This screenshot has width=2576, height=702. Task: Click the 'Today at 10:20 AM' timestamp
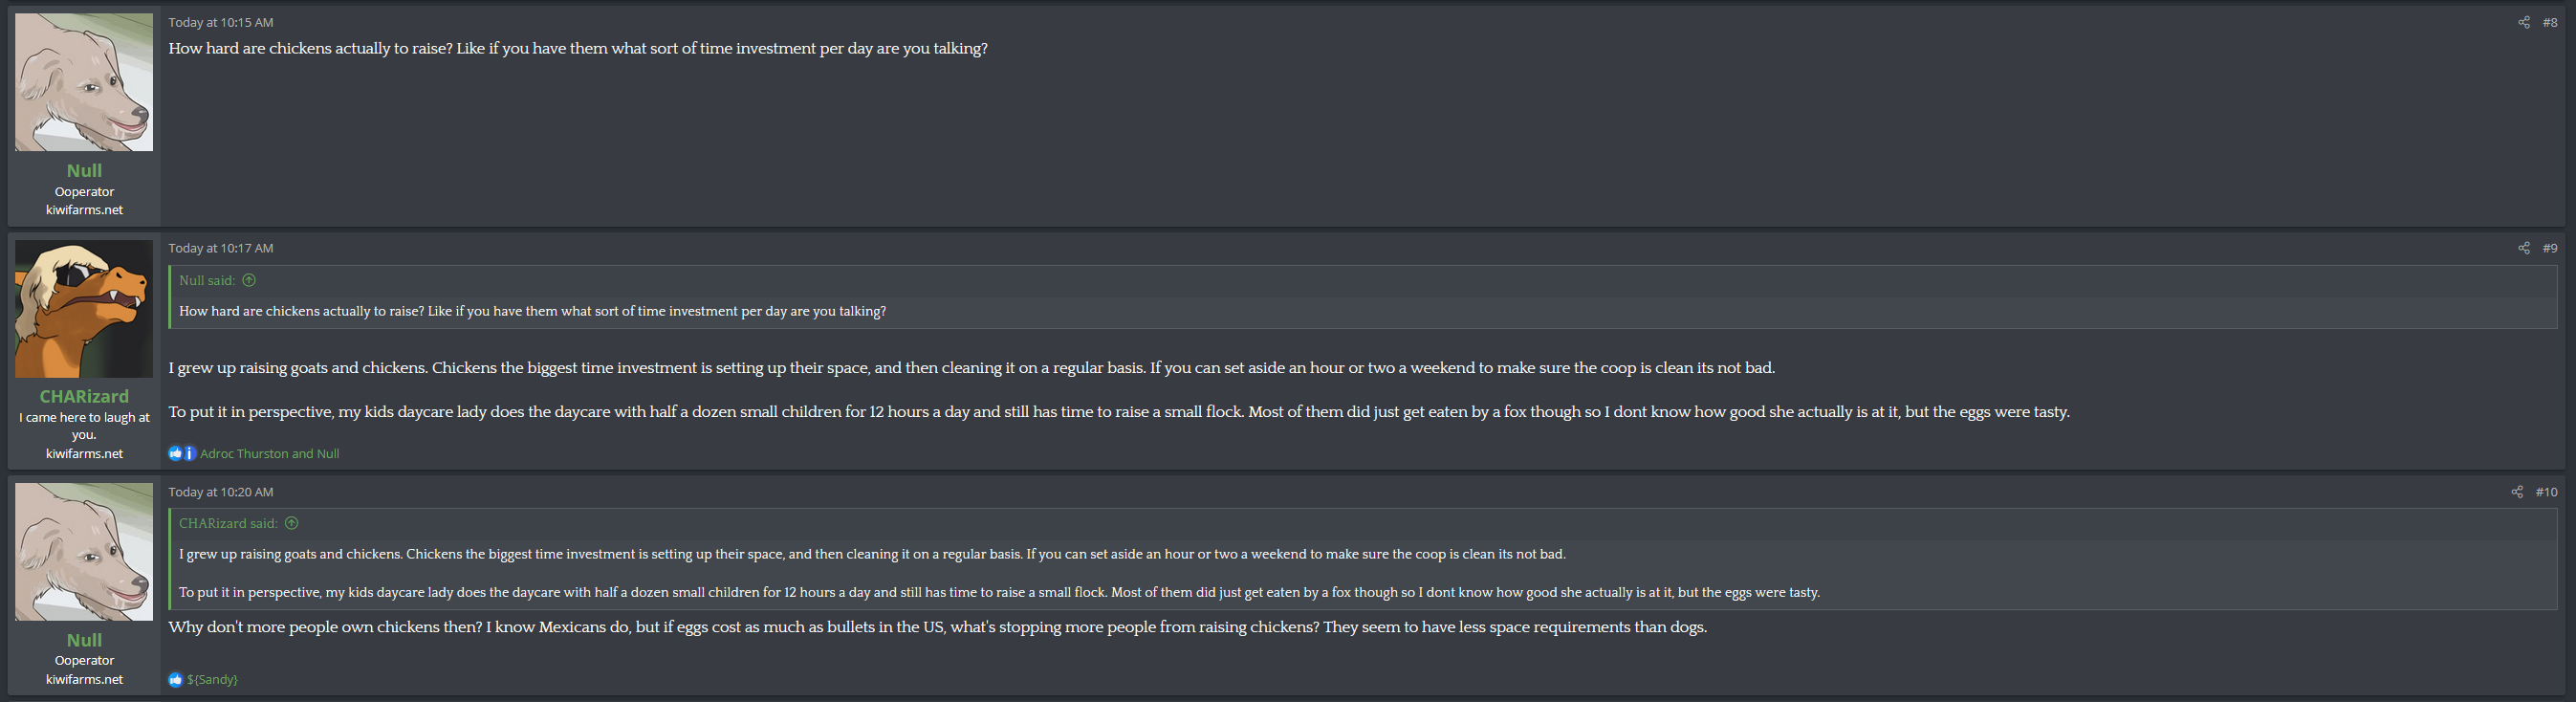[x=220, y=492]
